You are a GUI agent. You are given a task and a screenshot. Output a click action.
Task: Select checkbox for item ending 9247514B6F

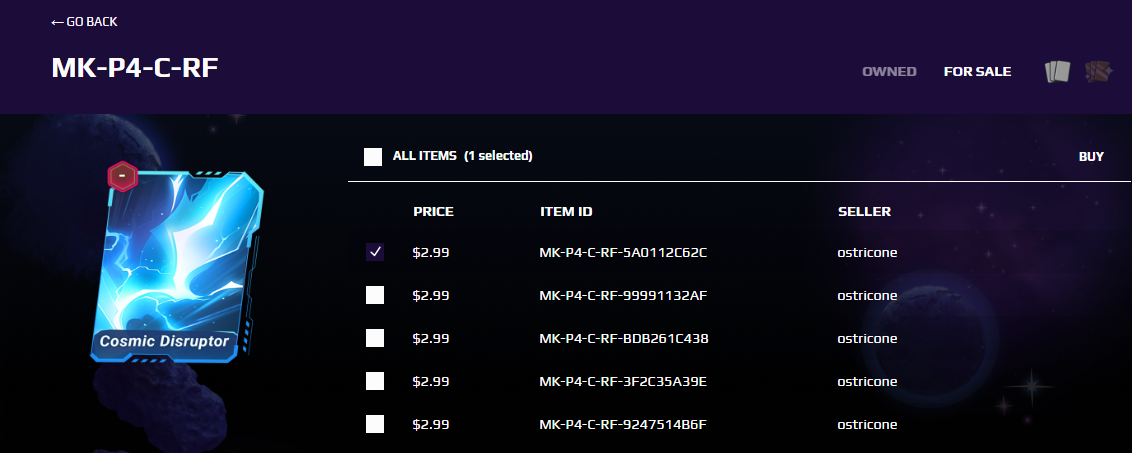coord(375,424)
